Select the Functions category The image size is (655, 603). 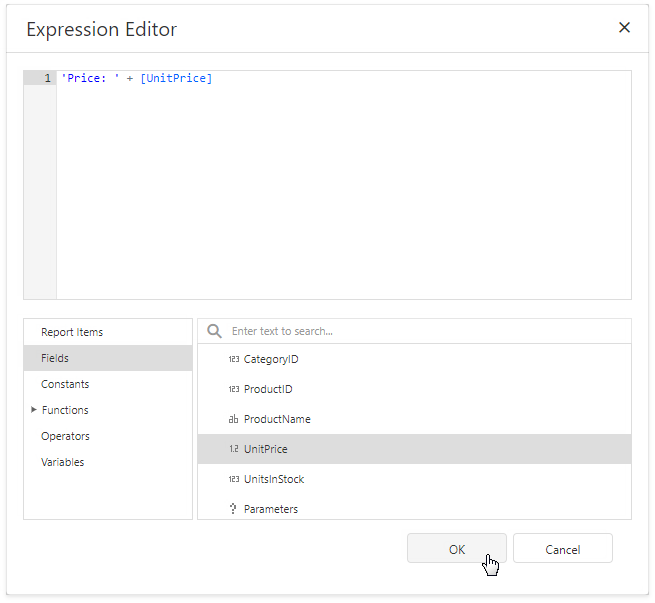(108, 410)
